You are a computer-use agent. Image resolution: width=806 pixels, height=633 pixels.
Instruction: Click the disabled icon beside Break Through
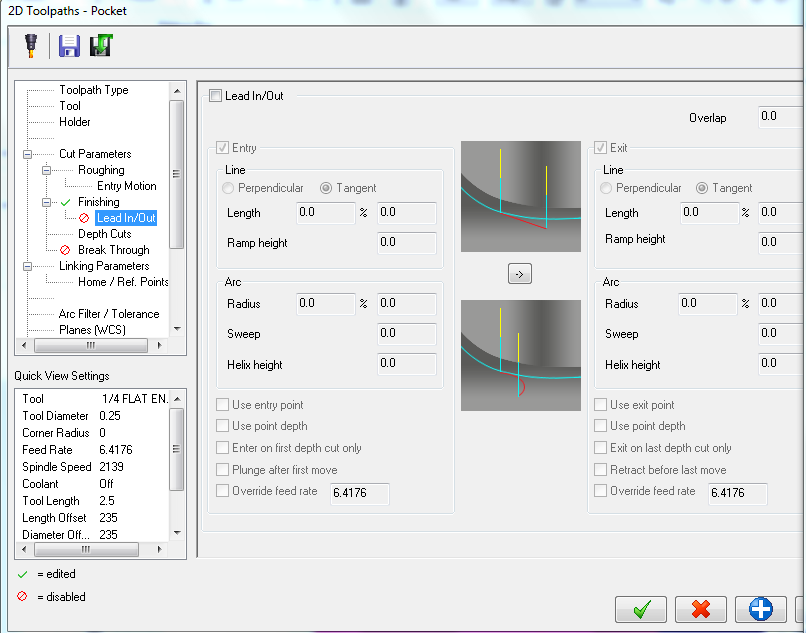pos(65,250)
